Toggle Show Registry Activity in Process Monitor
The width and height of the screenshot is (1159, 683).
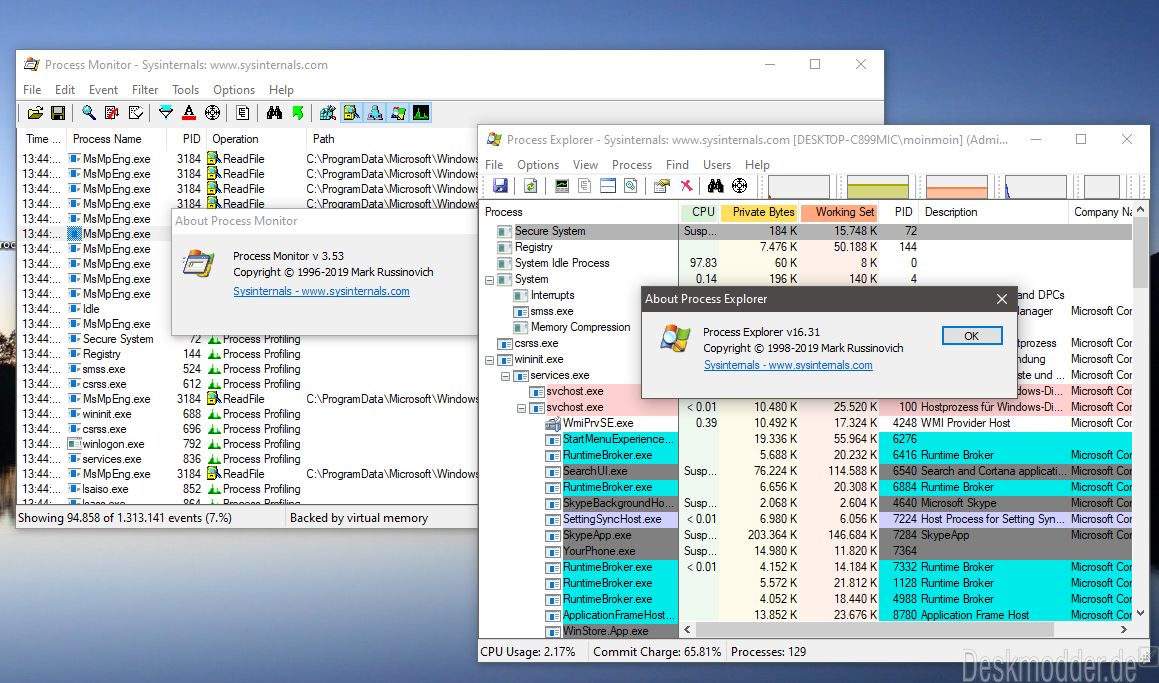pyautogui.click(x=327, y=113)
